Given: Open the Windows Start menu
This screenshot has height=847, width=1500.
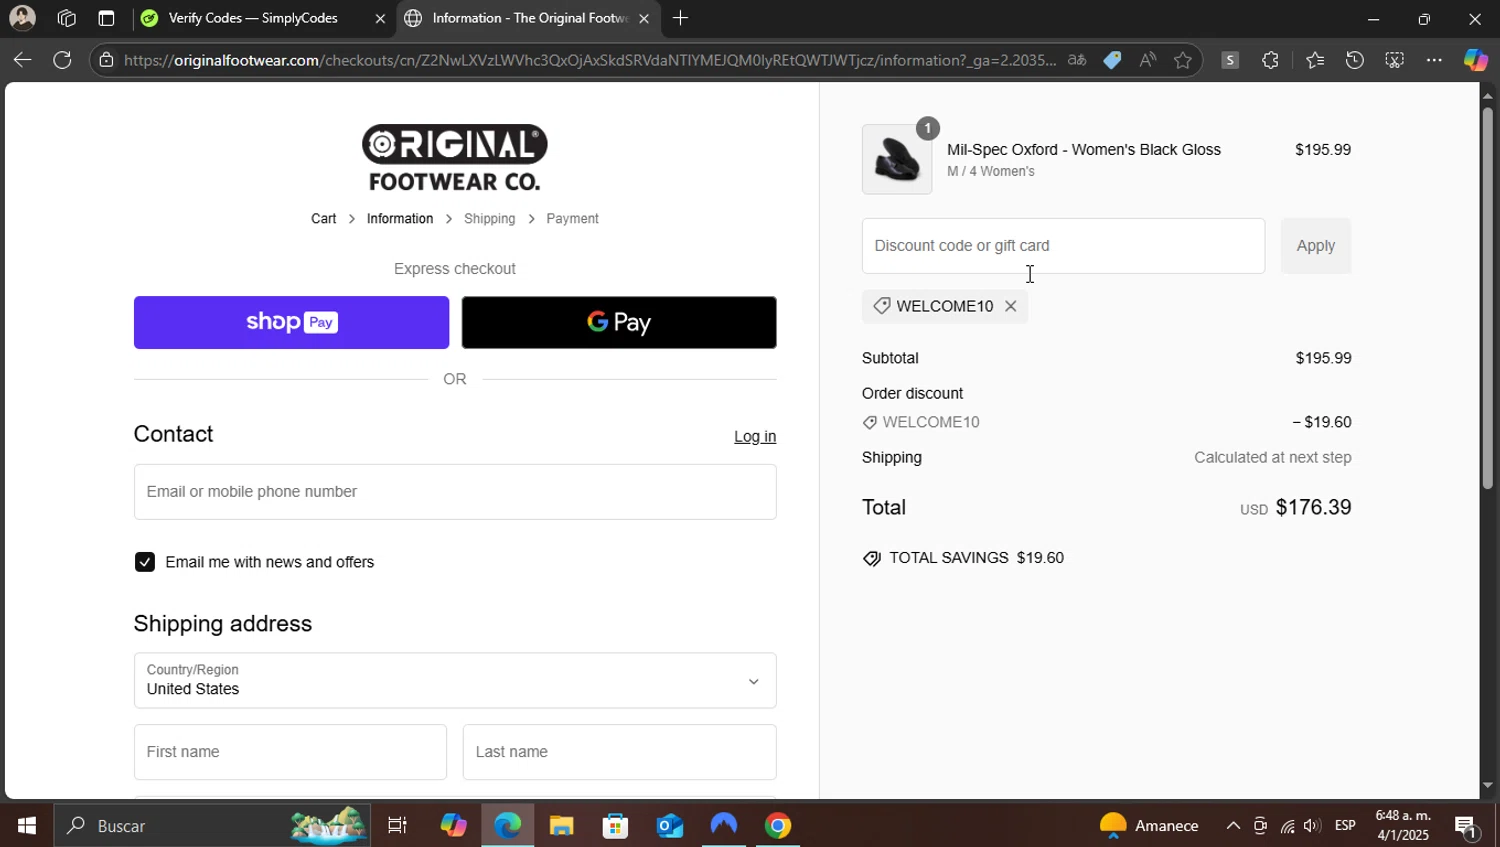Looking at the screenshot, I should point(26,826).
